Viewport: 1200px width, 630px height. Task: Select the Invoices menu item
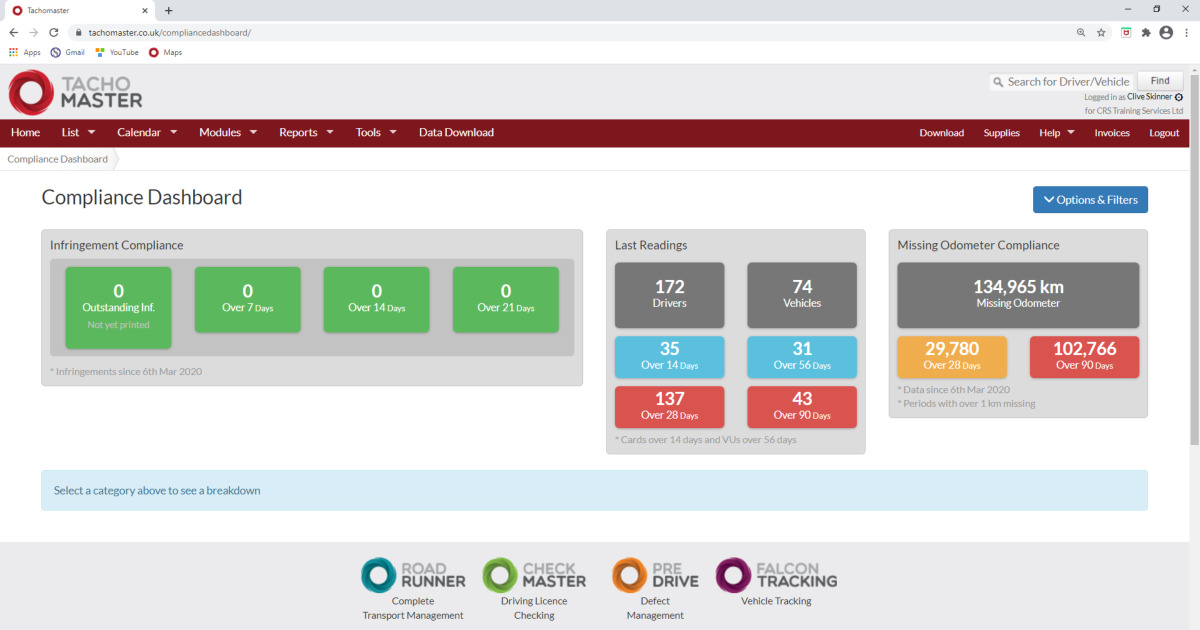[1112, 133]
